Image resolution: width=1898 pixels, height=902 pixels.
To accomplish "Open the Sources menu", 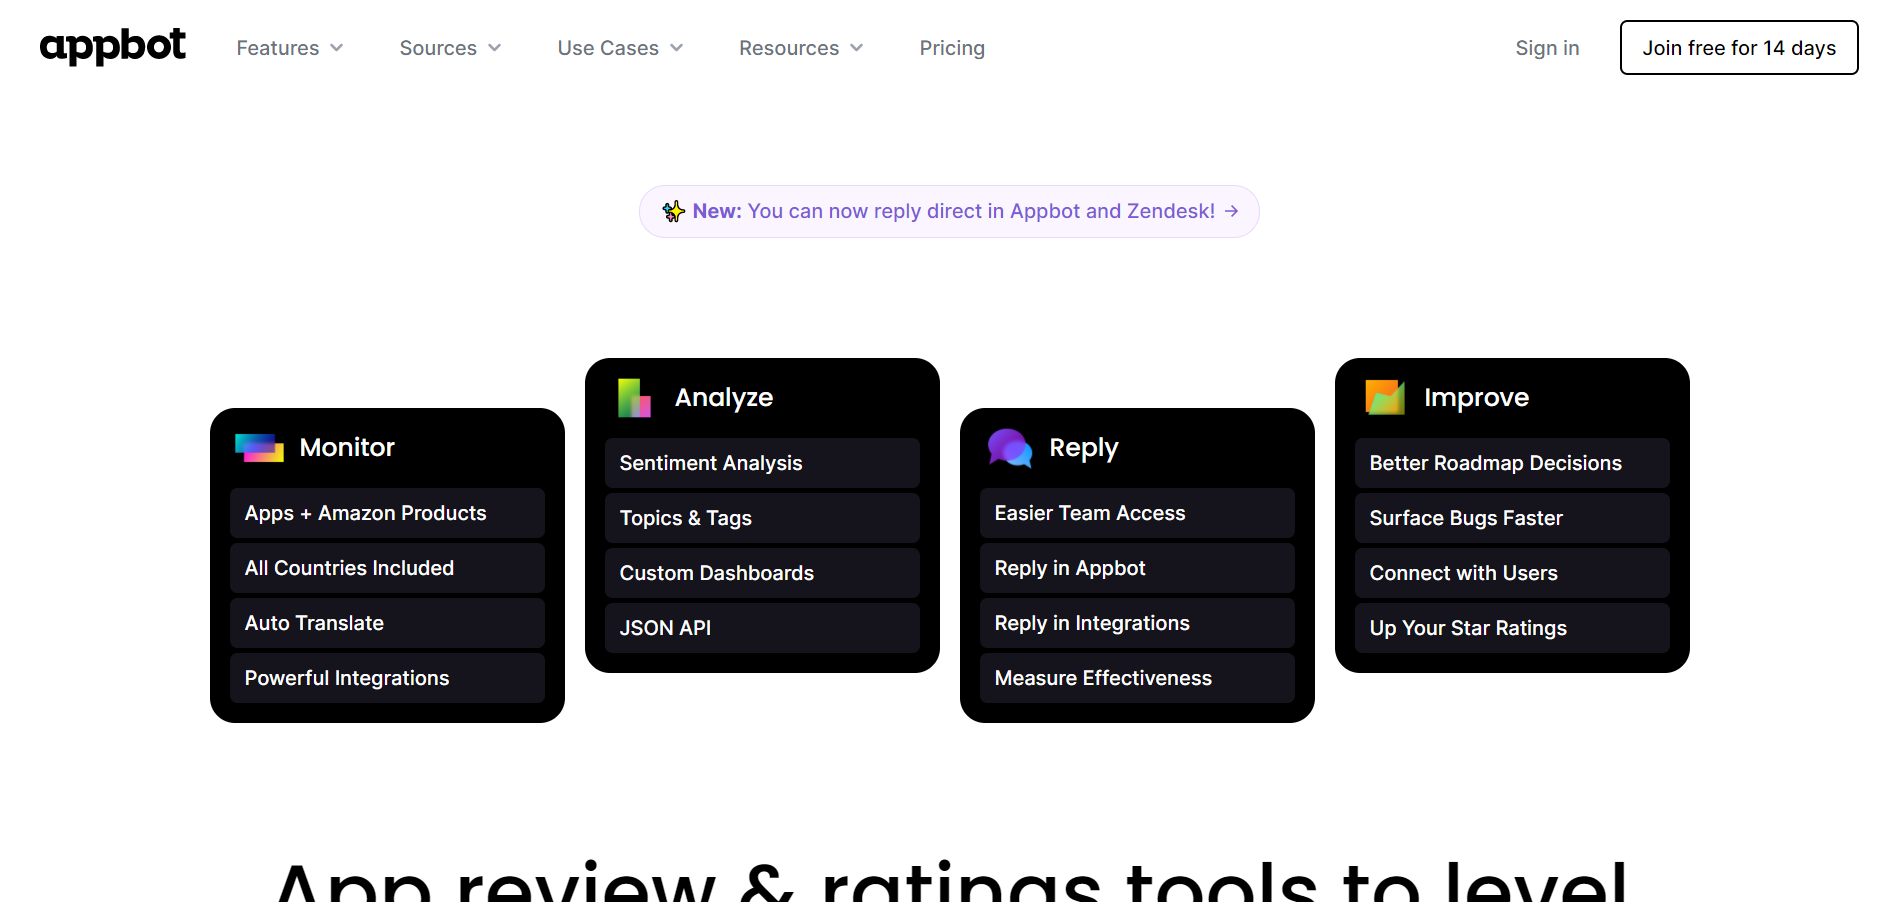I will click(450, 48).
